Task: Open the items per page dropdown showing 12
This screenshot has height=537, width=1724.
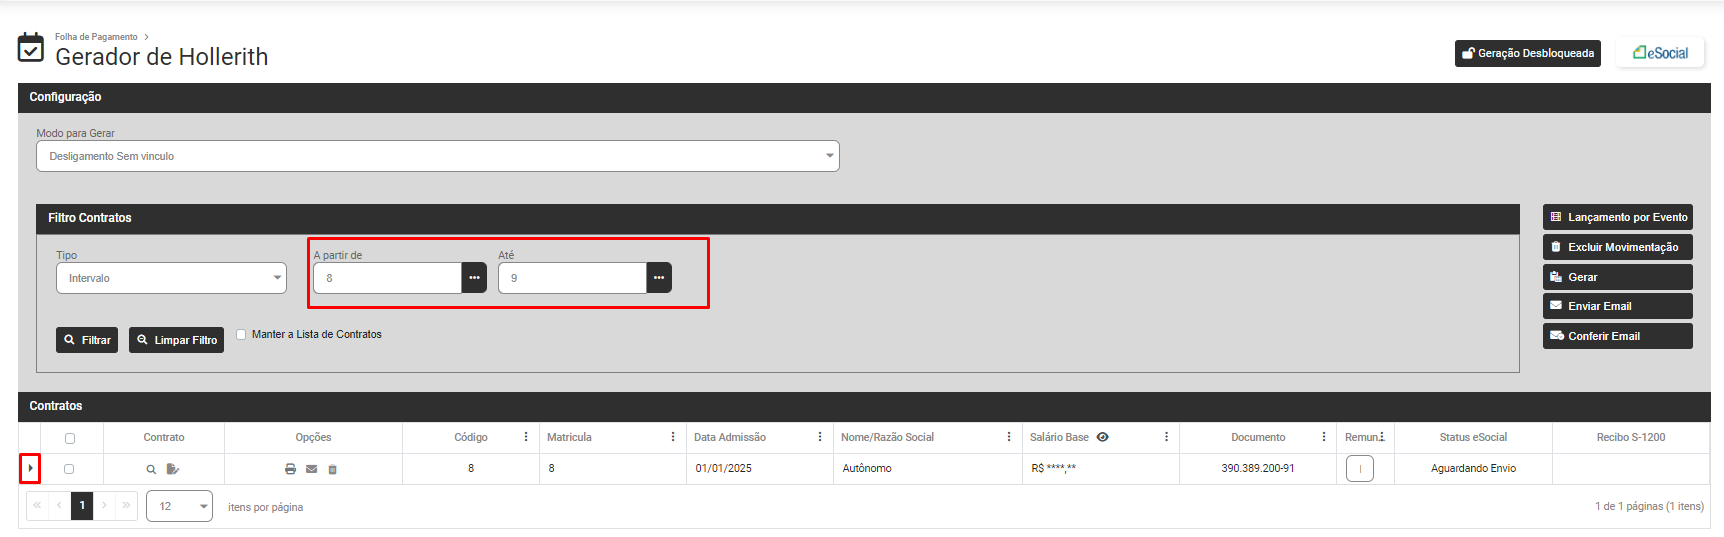Action: click(179, 506)
